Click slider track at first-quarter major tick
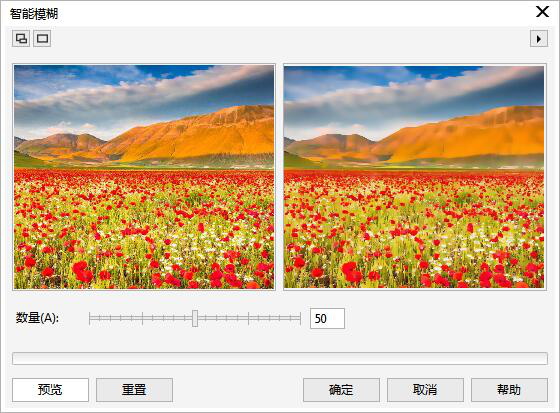This screenshot has width=560, height=413. click(142, 318)
